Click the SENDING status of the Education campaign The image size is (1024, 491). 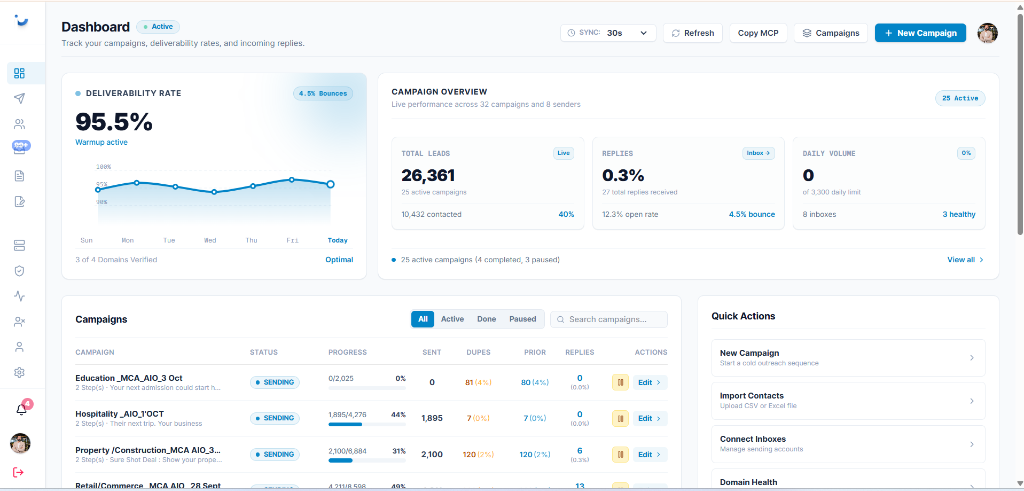coord(275,382)
